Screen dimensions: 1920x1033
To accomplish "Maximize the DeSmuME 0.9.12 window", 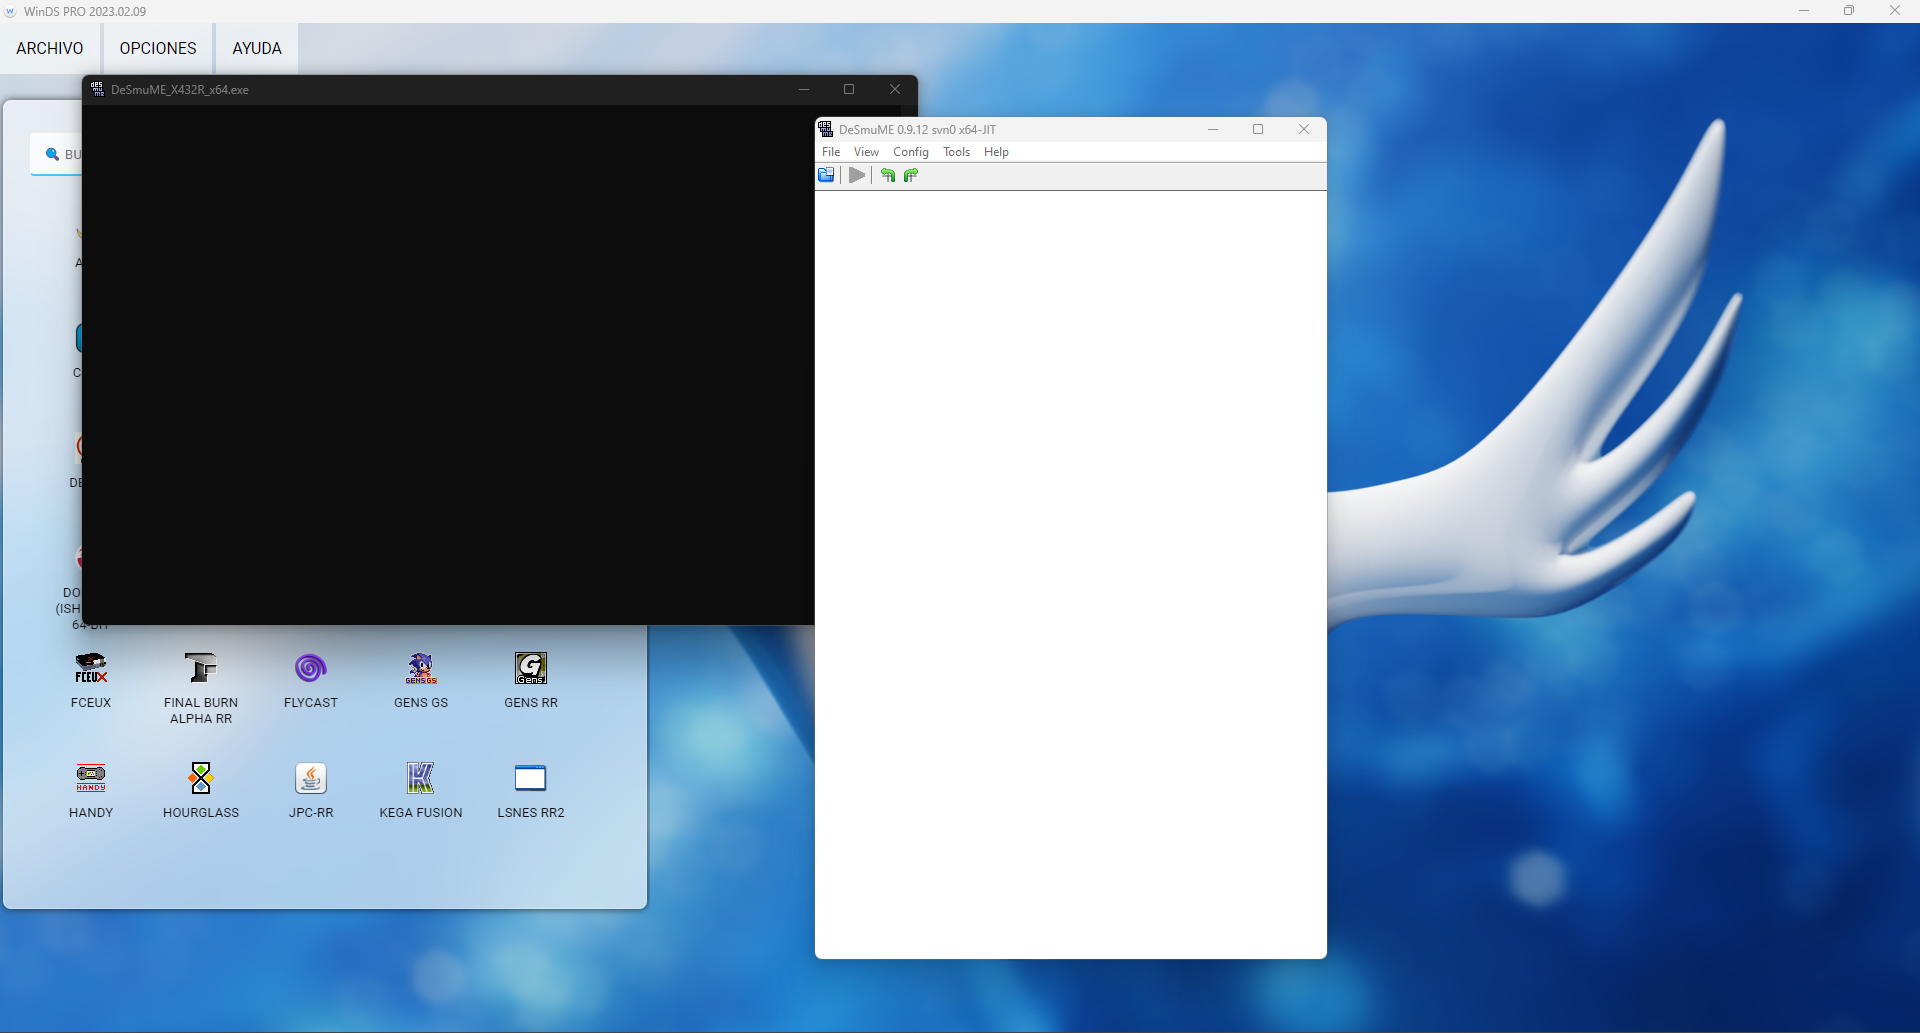I will click(1258, 129).
